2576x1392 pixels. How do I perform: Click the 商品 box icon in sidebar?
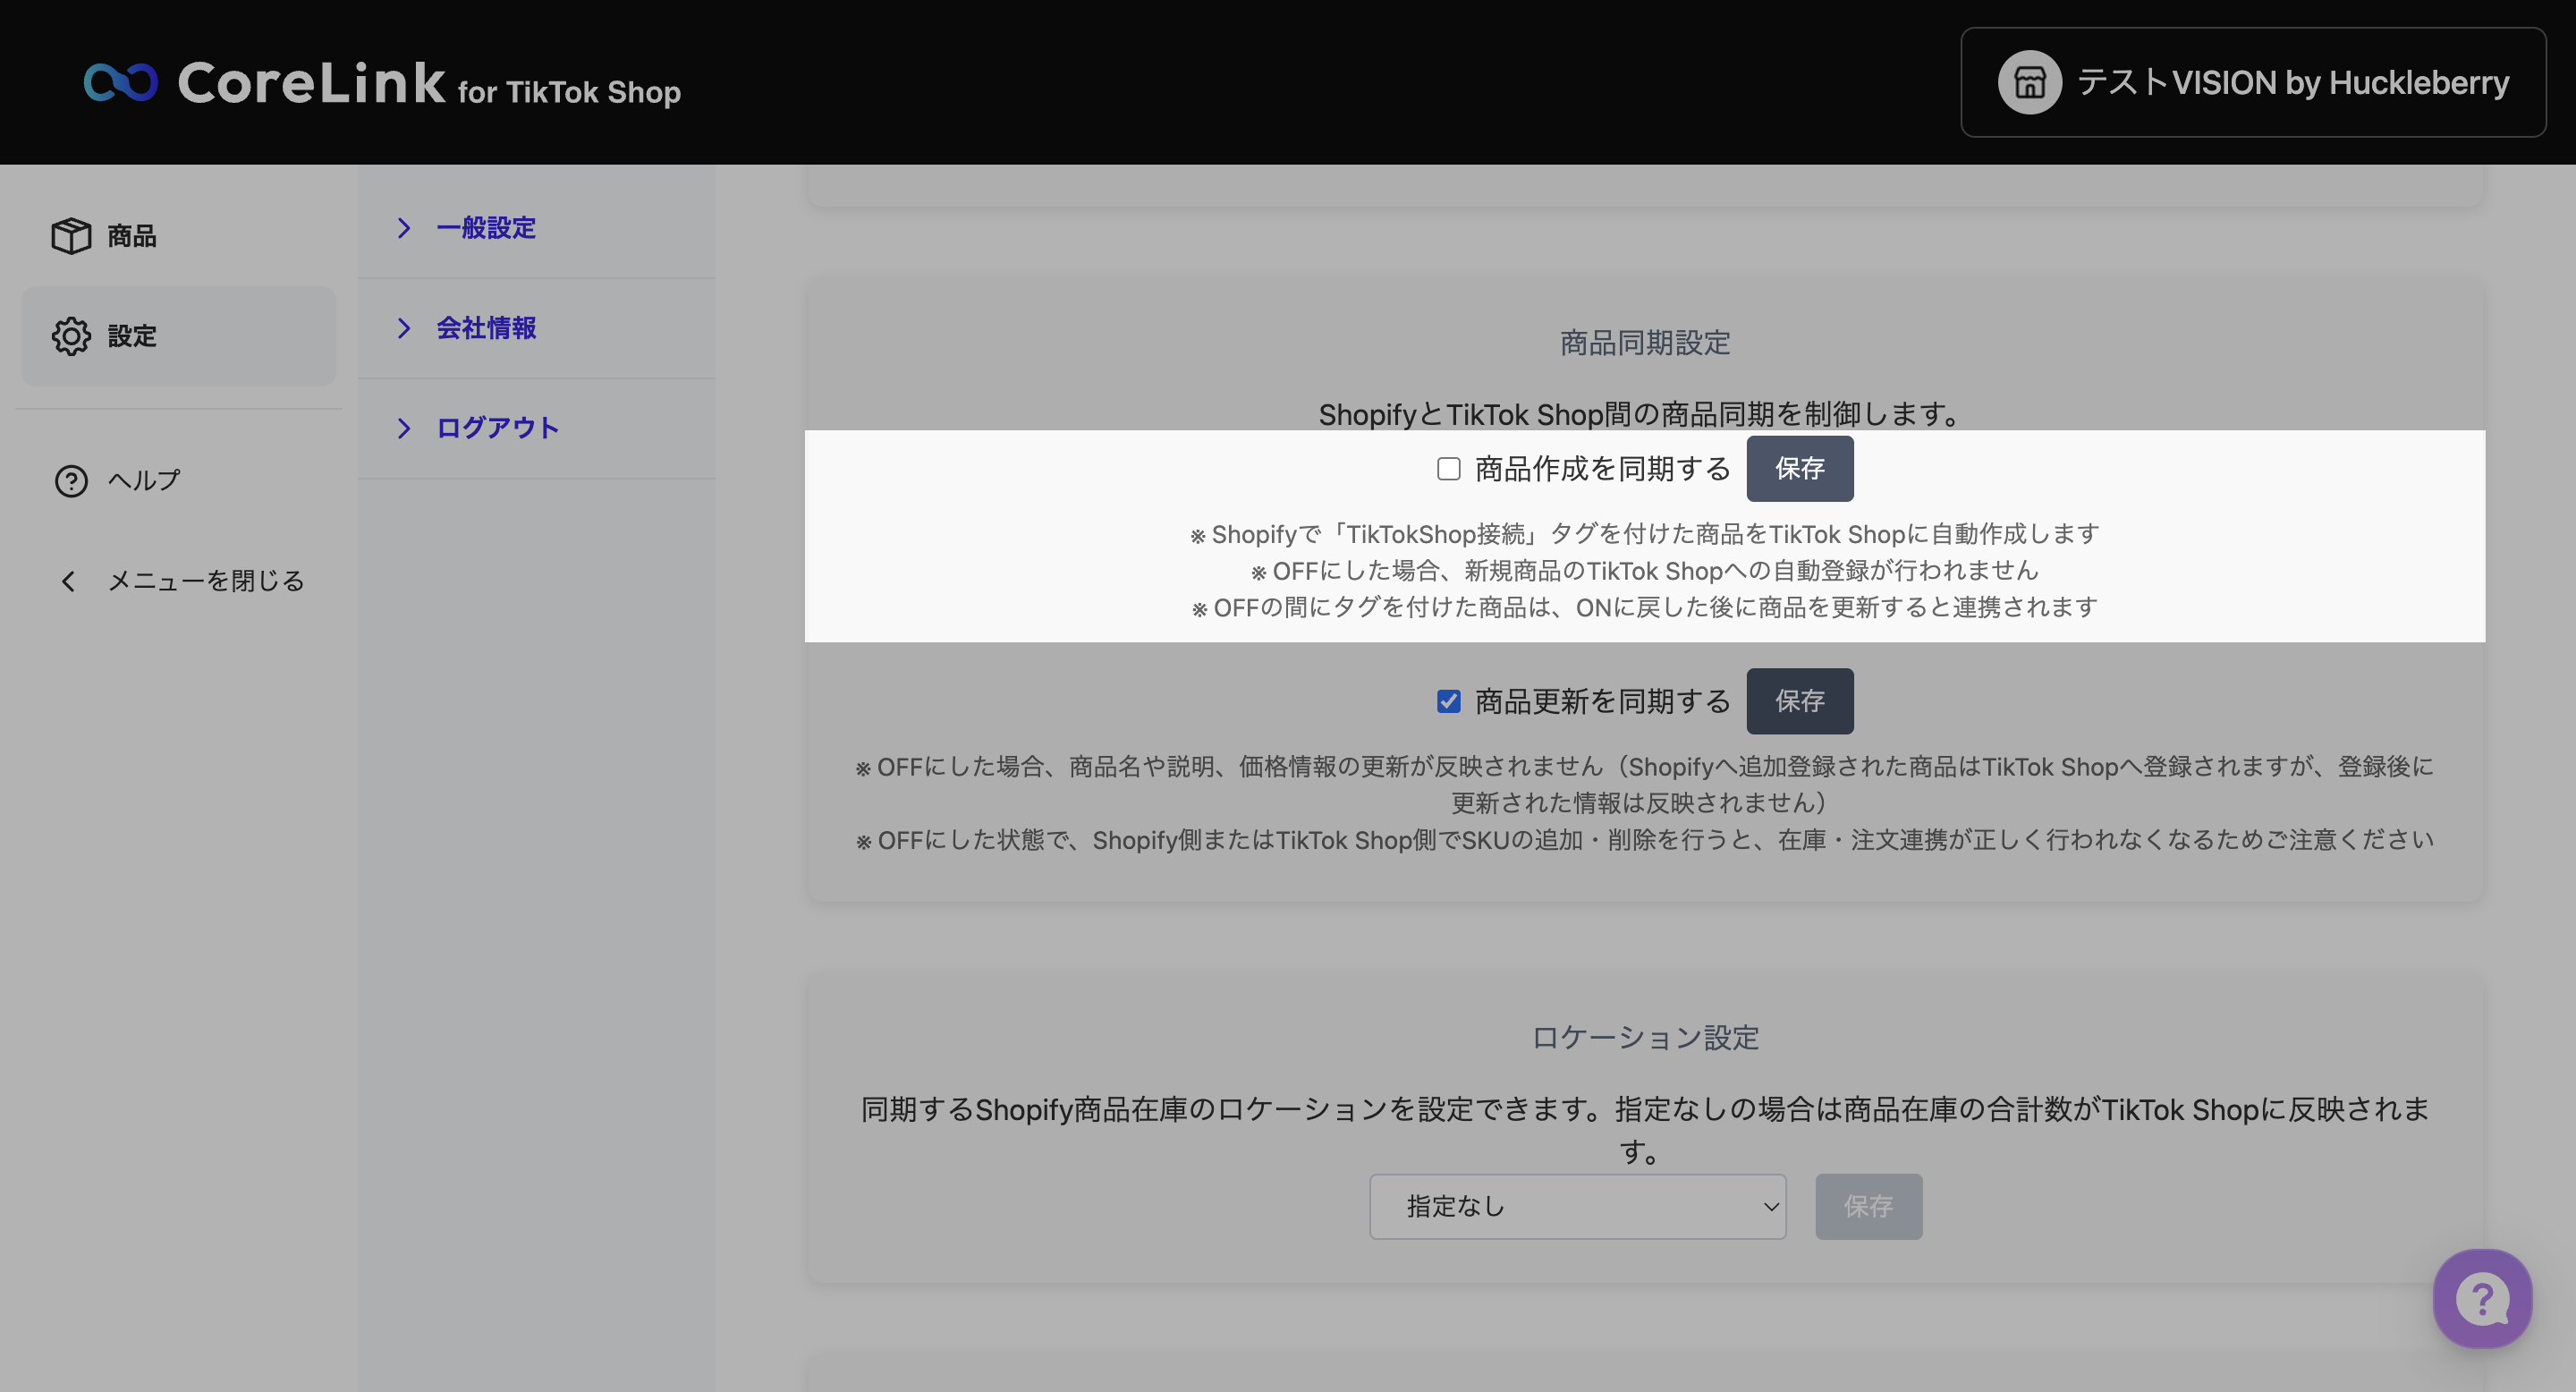[71, 236]
